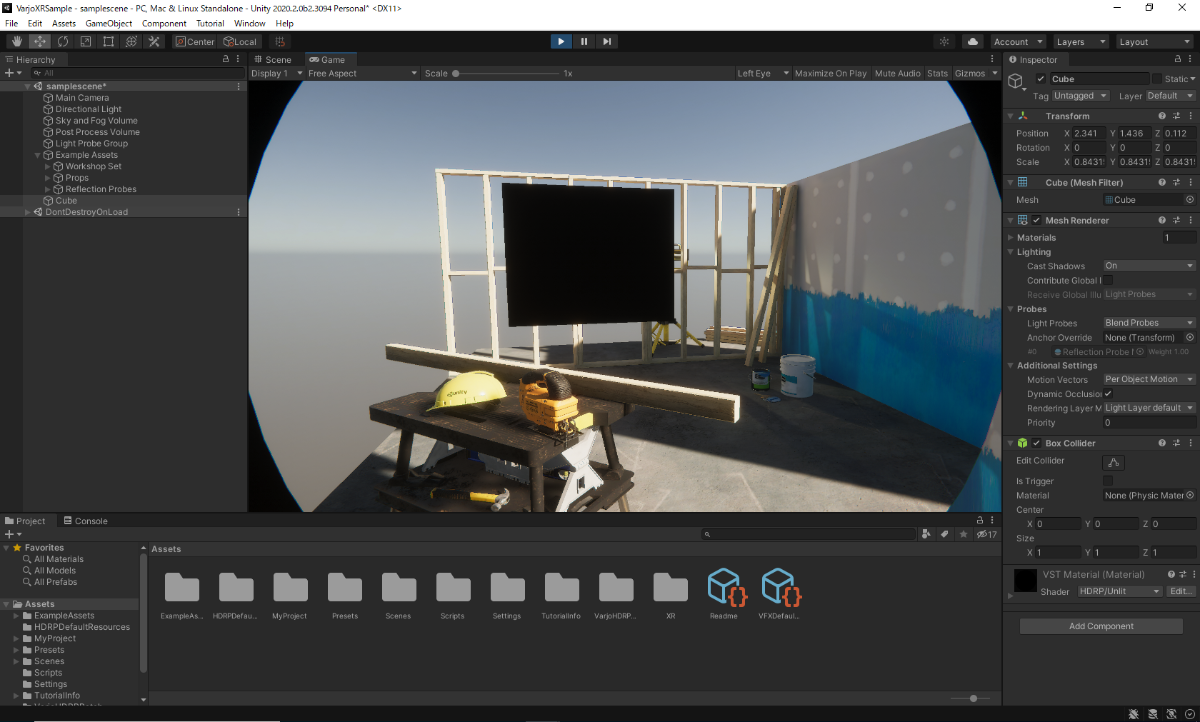The image size is (1200, 722).
Task: Pick an Anchor Override object
Action: (1189, 338)
